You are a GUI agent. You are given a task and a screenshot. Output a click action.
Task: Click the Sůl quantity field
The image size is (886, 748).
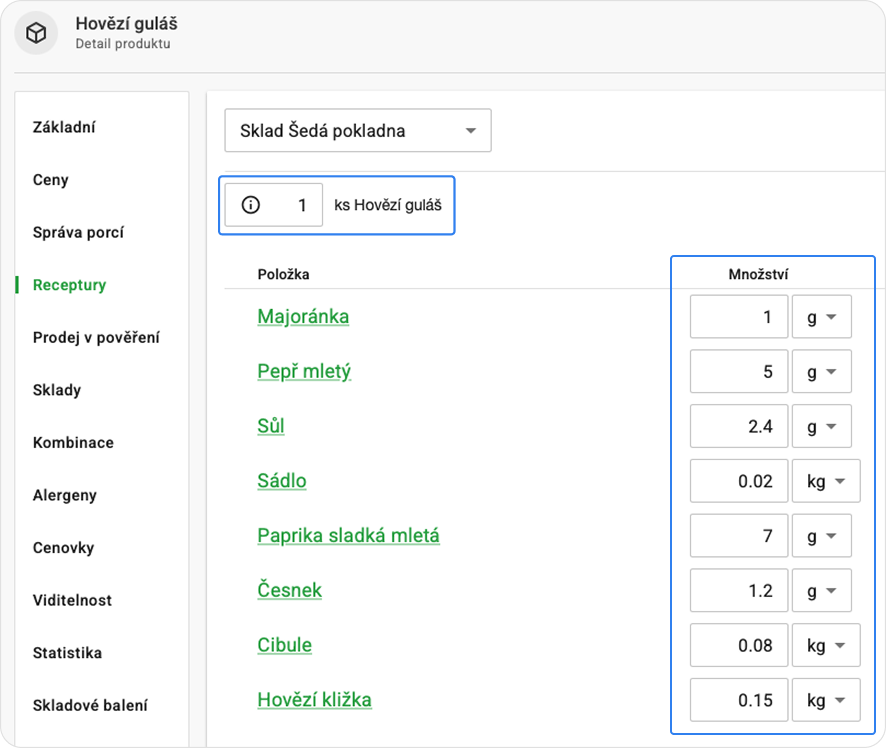[x=738, y=426]
